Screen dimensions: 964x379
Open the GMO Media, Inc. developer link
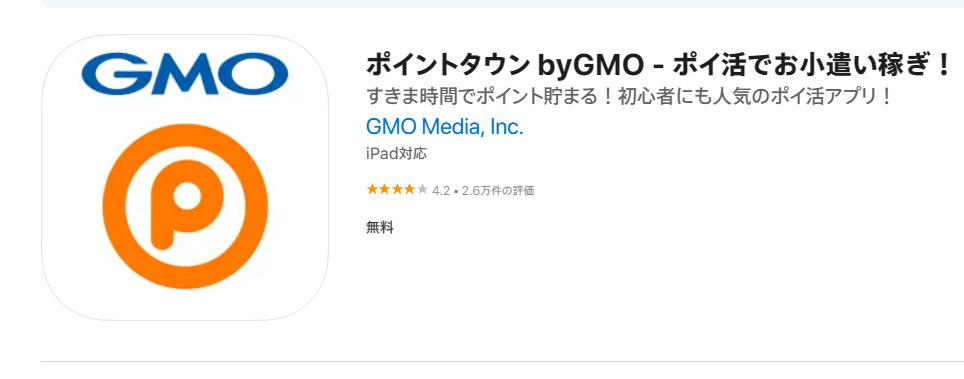click(x=444, y=127)
